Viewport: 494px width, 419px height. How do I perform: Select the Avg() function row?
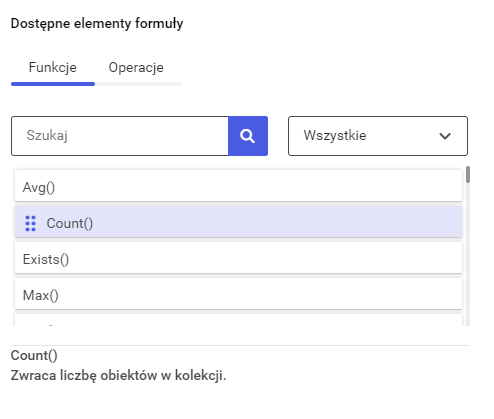point(238,186)
